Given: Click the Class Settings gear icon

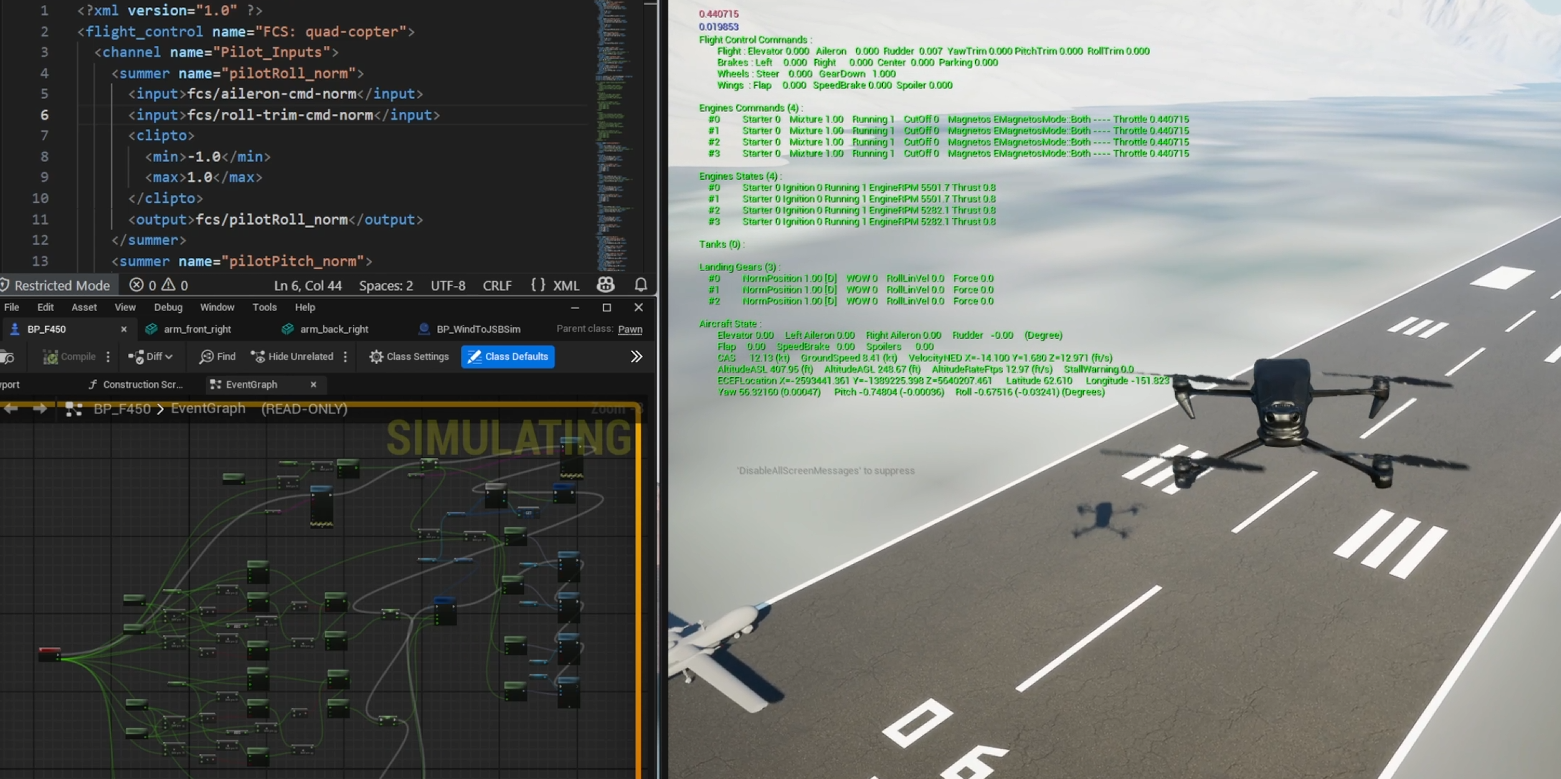Looking at the screenshot, I should [x=376, y=356].
